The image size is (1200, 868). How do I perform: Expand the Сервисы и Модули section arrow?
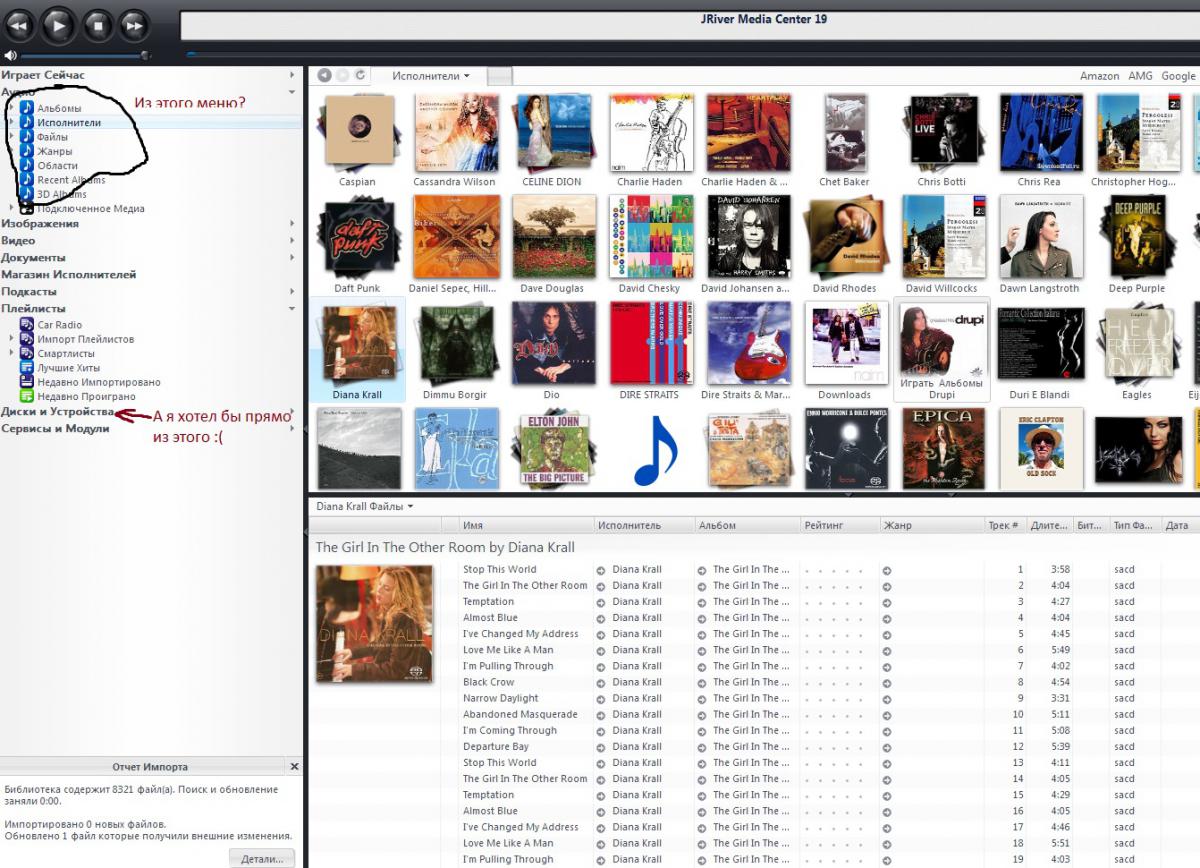(x=293, y=429)
